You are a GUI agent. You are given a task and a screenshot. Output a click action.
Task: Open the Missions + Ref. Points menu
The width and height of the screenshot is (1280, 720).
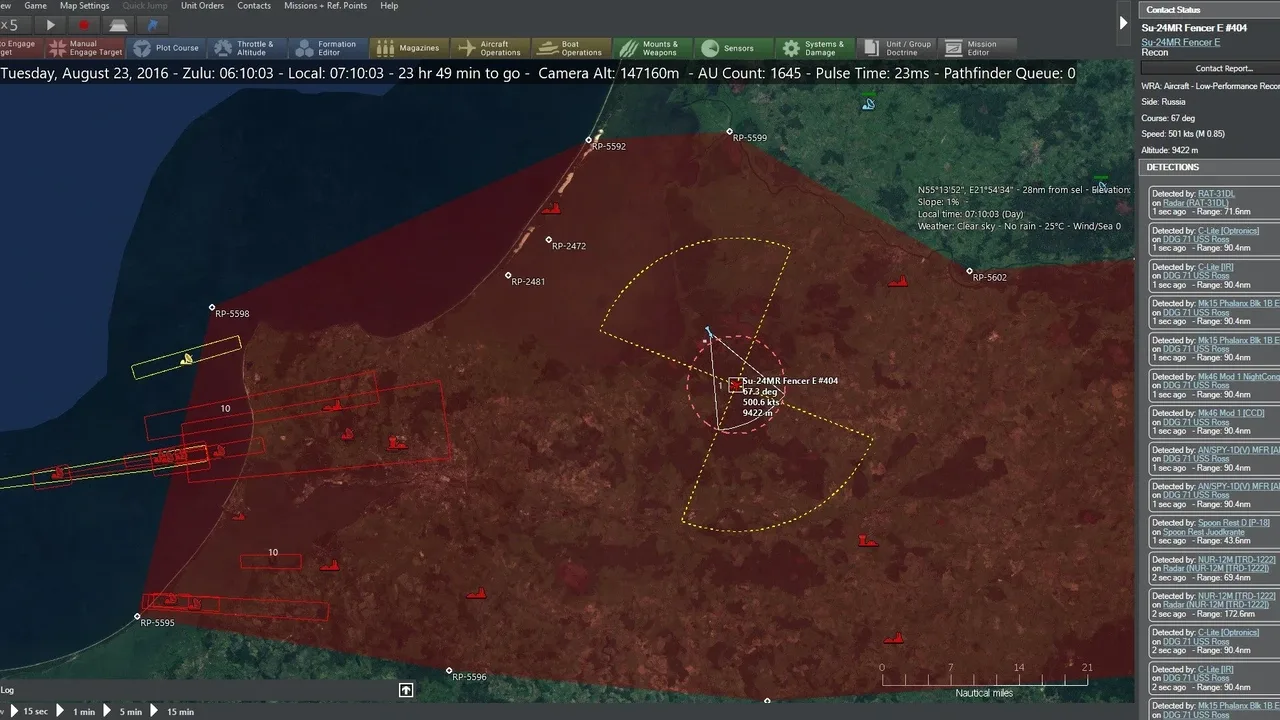tap(325, 6)
